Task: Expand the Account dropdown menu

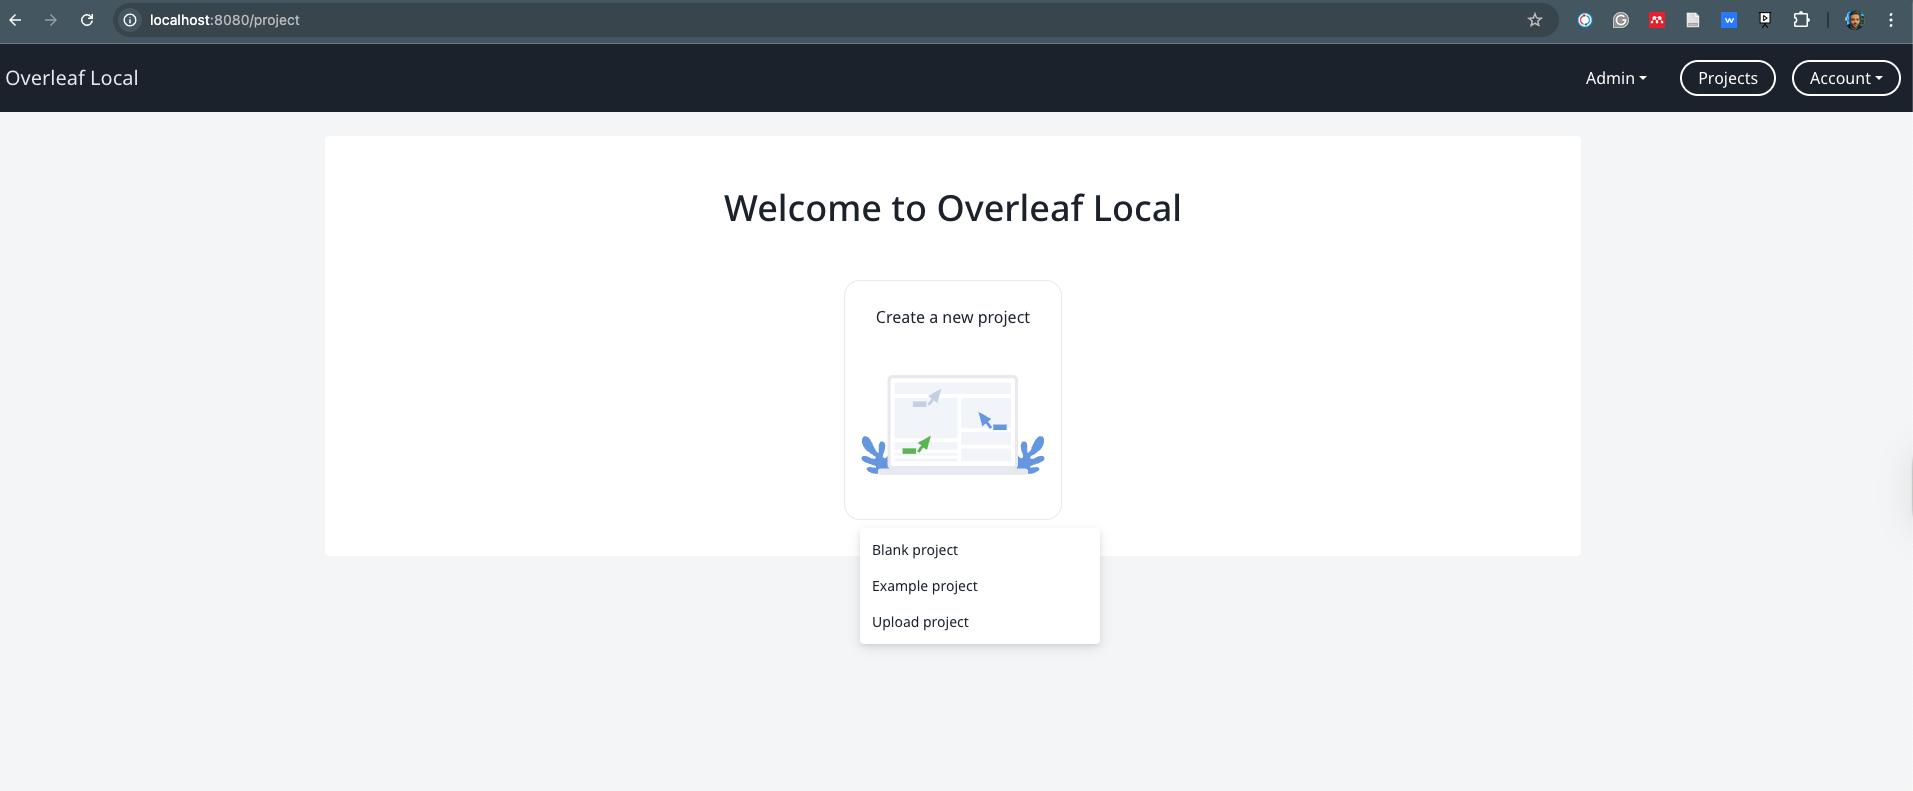Action: tap(1845, 78)
